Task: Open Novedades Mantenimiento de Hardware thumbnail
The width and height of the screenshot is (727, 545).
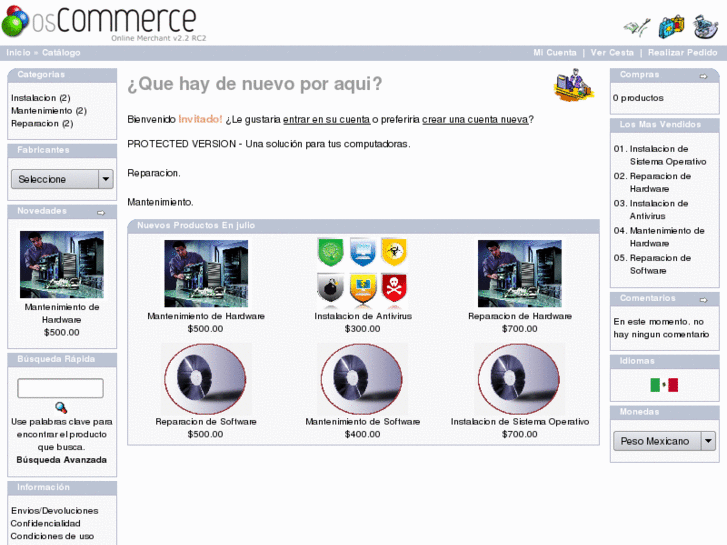Action: click(x=62, y=264)
